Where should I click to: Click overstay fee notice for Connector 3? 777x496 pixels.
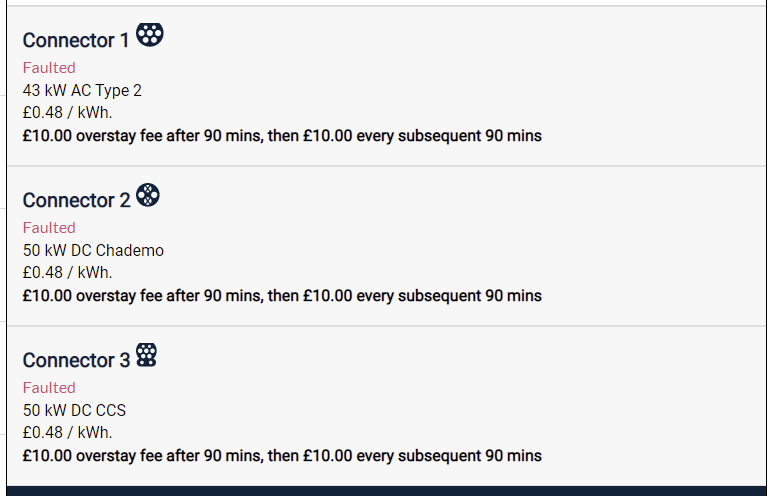click(282, 456)
